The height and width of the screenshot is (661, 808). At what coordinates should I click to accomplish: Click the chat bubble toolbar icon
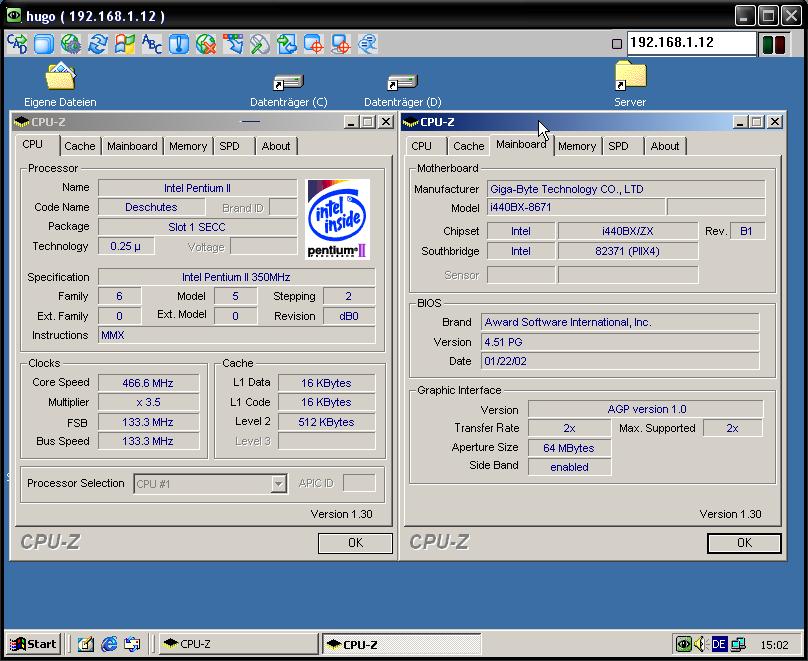(368, 44)
